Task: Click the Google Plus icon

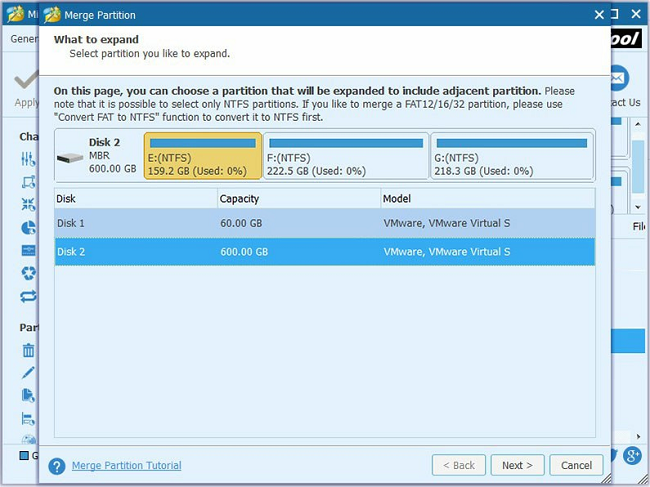Action: [x=632, y=456]
